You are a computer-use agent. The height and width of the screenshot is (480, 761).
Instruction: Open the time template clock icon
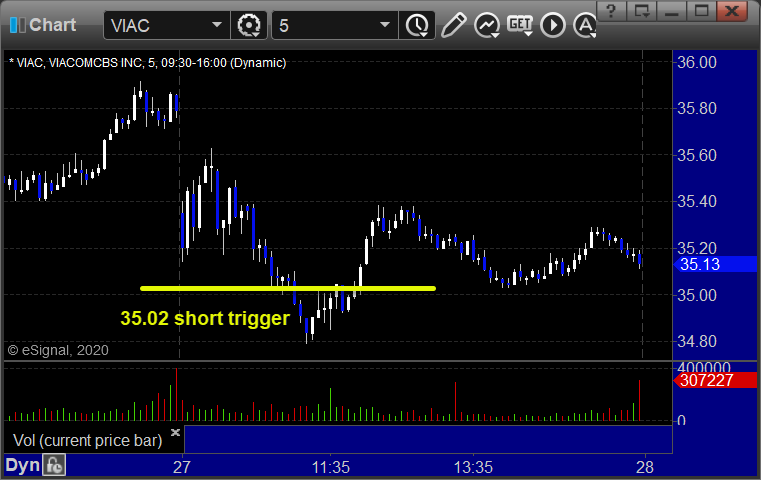417,25
